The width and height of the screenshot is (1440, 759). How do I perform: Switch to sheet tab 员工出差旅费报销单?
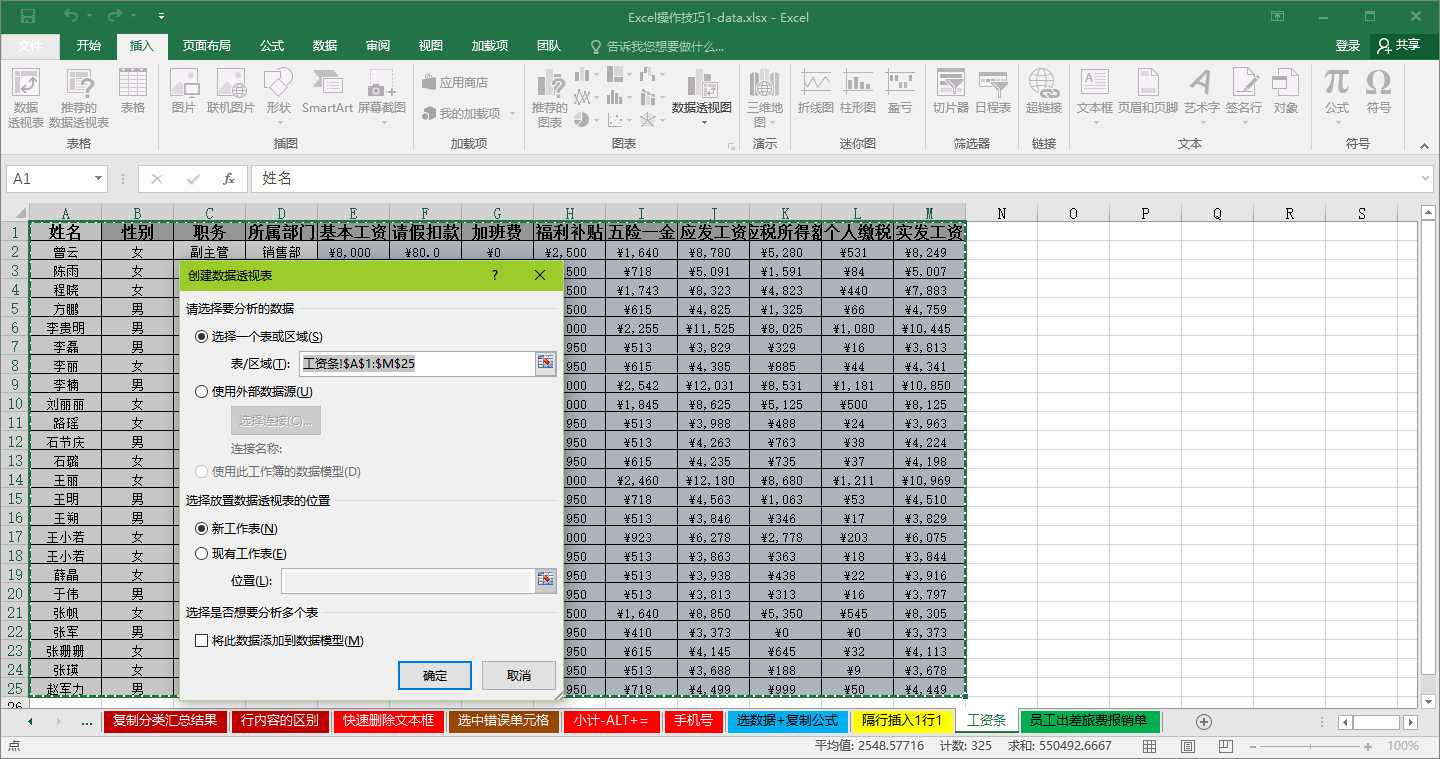point(1089,720)
